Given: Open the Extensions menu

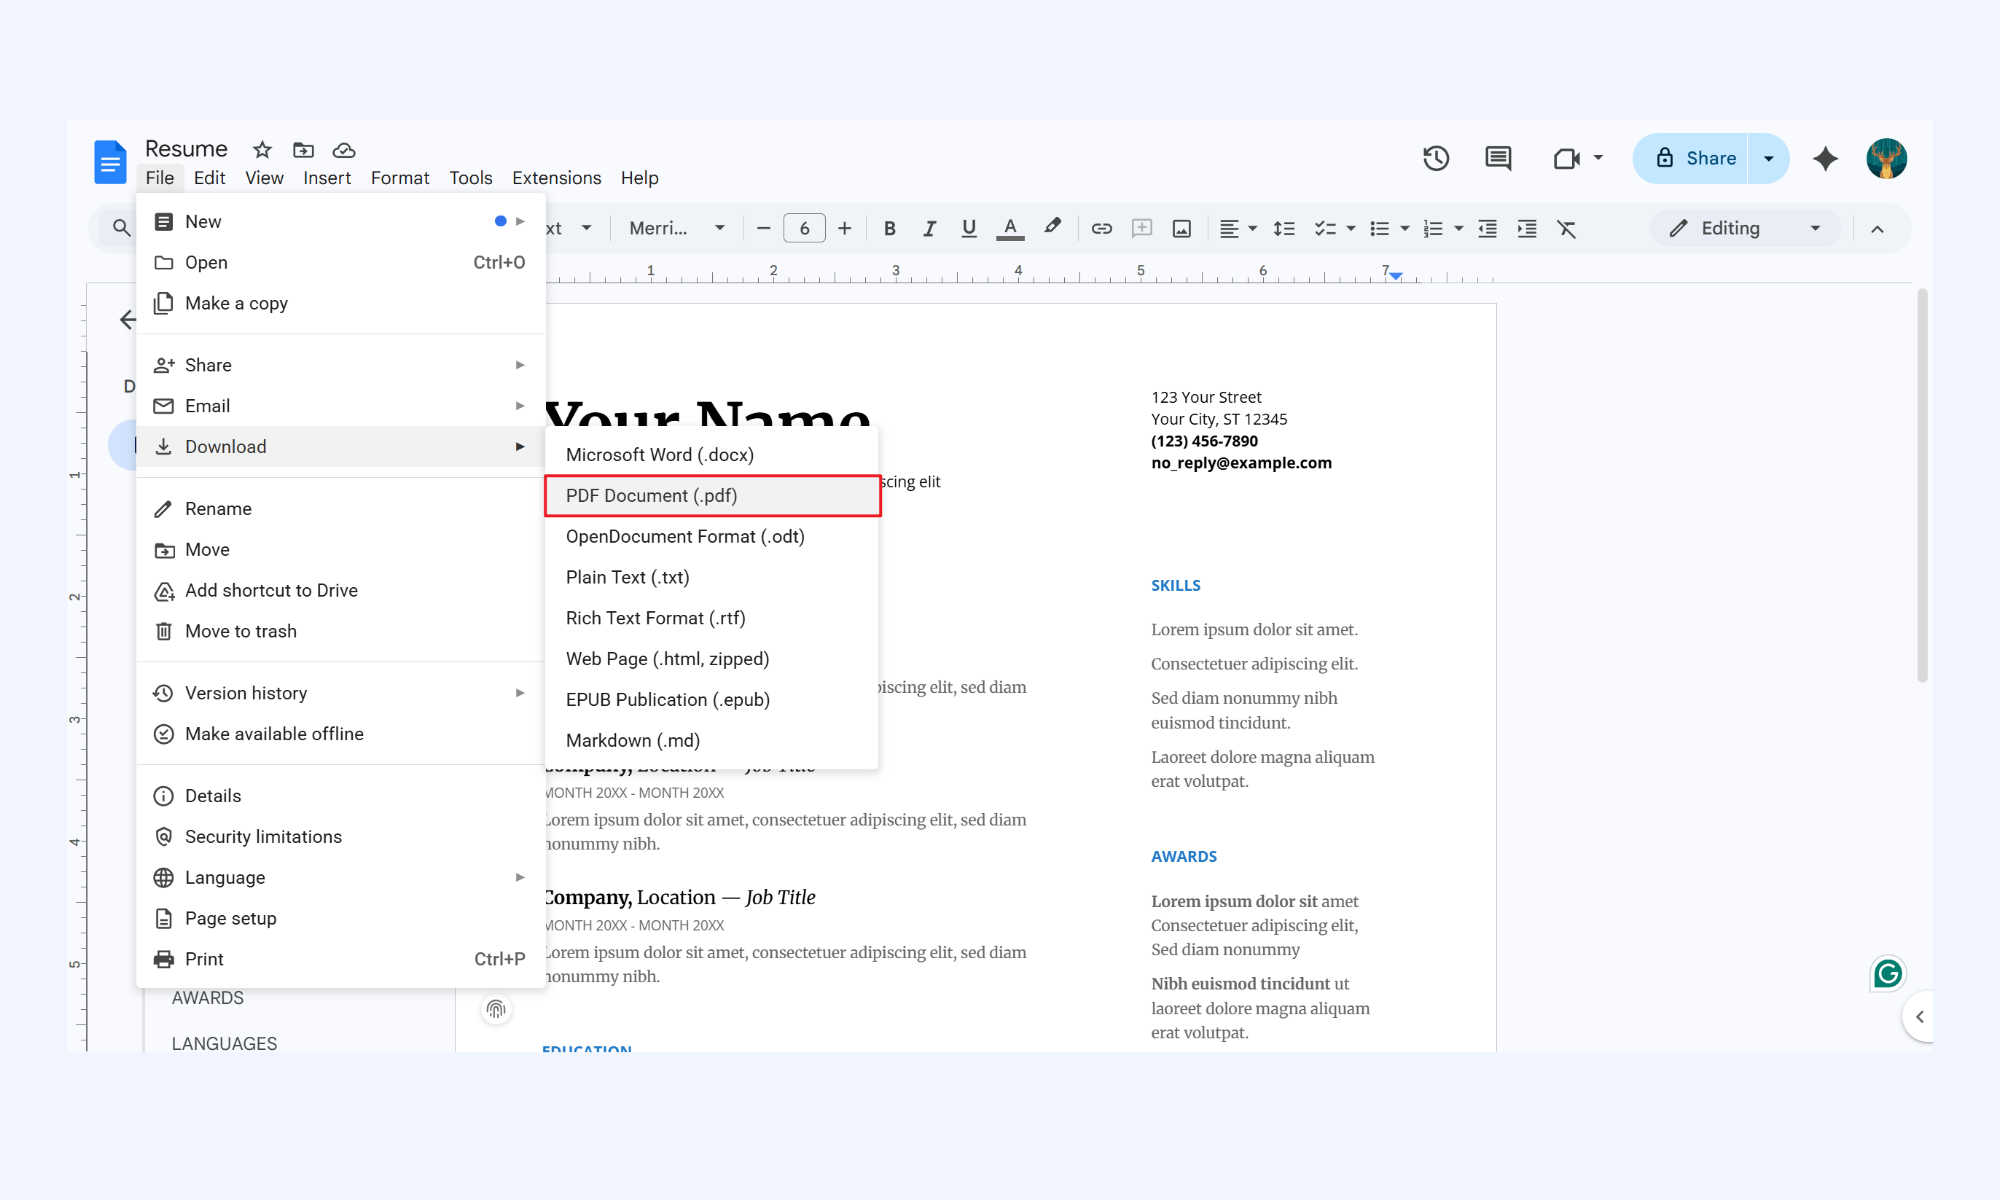Looking at the screenshot, I should (557, 178).
